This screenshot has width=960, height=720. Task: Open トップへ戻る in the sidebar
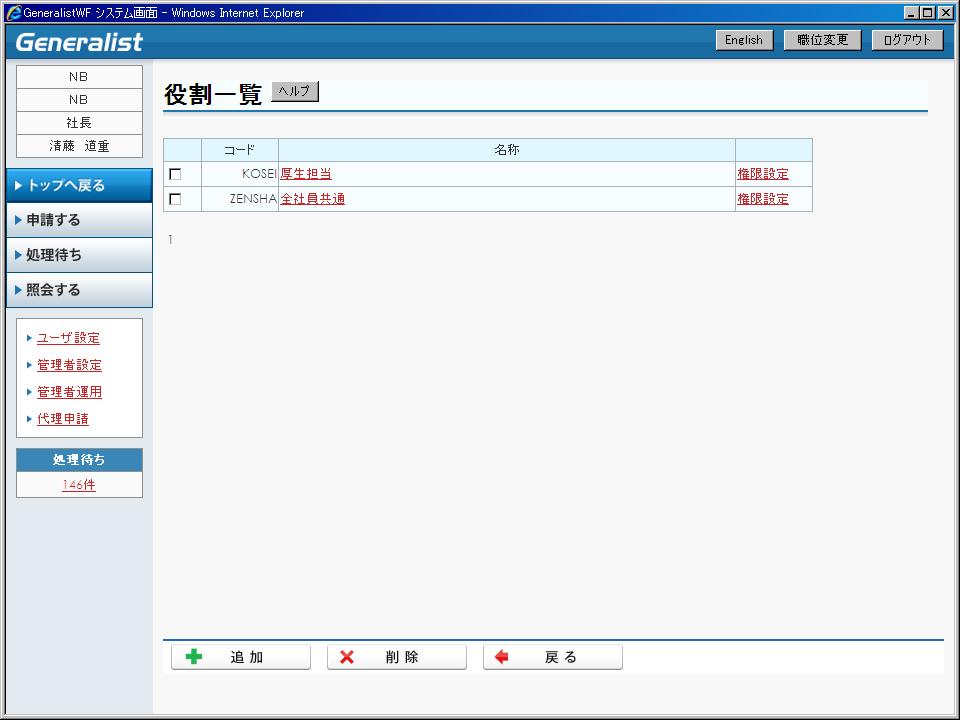click(79, 185)
